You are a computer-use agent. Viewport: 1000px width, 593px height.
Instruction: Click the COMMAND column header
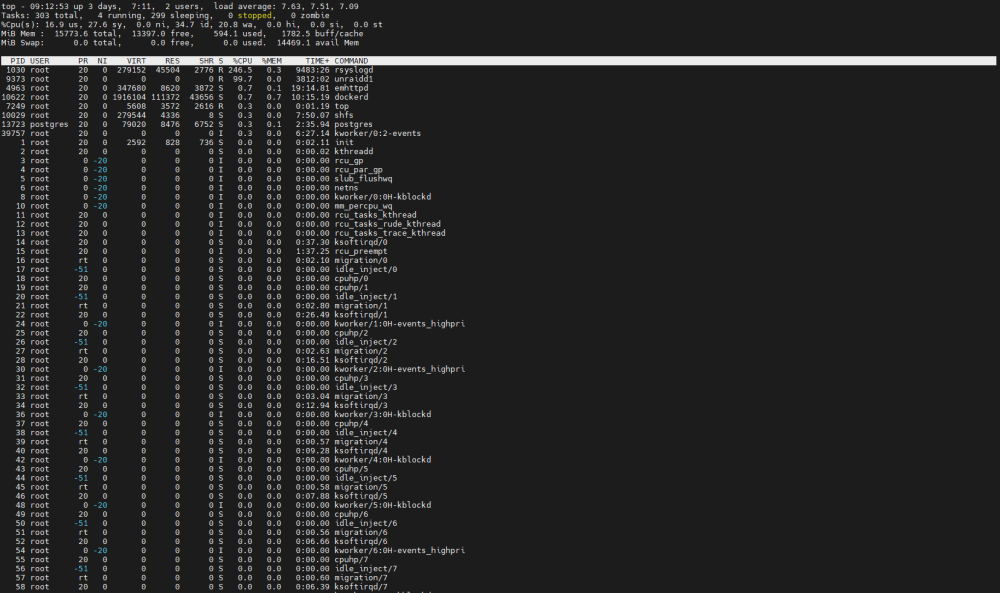(351, 61)
